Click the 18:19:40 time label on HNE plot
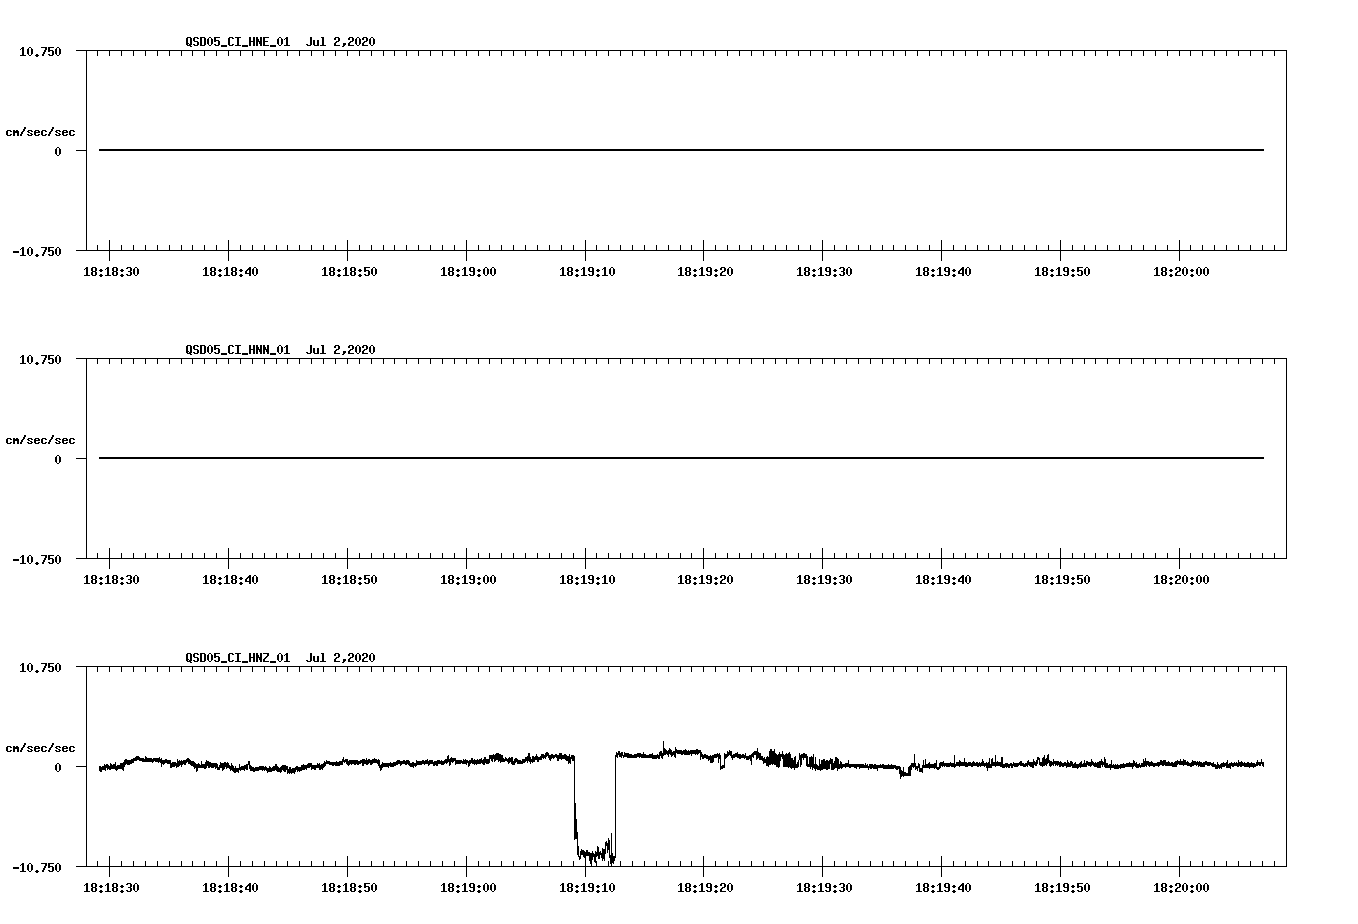Screen dimensions: 1358x924 pos(943,271)
